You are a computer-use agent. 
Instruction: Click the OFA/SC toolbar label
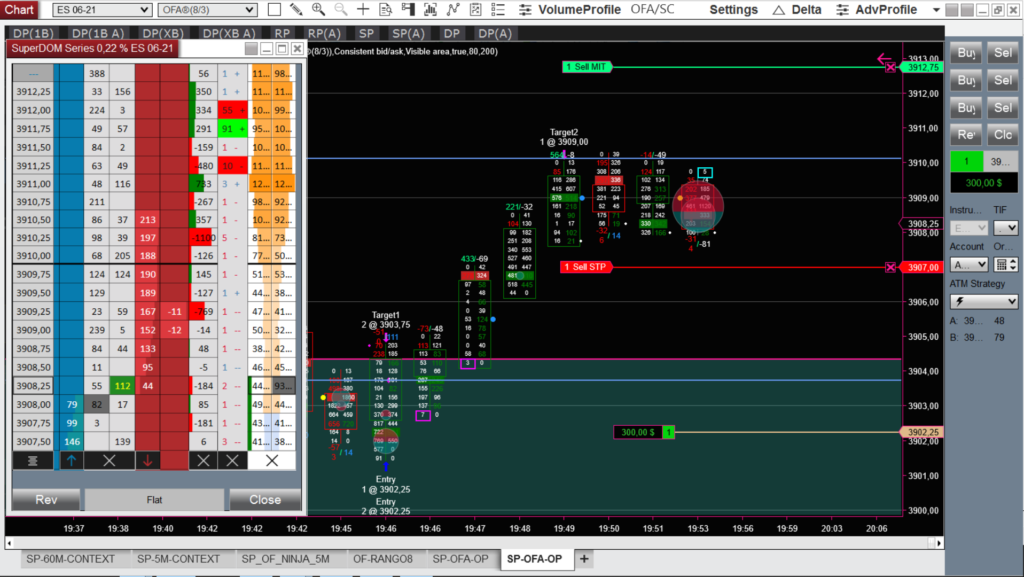pyautogui.click(x=652, y=10)
